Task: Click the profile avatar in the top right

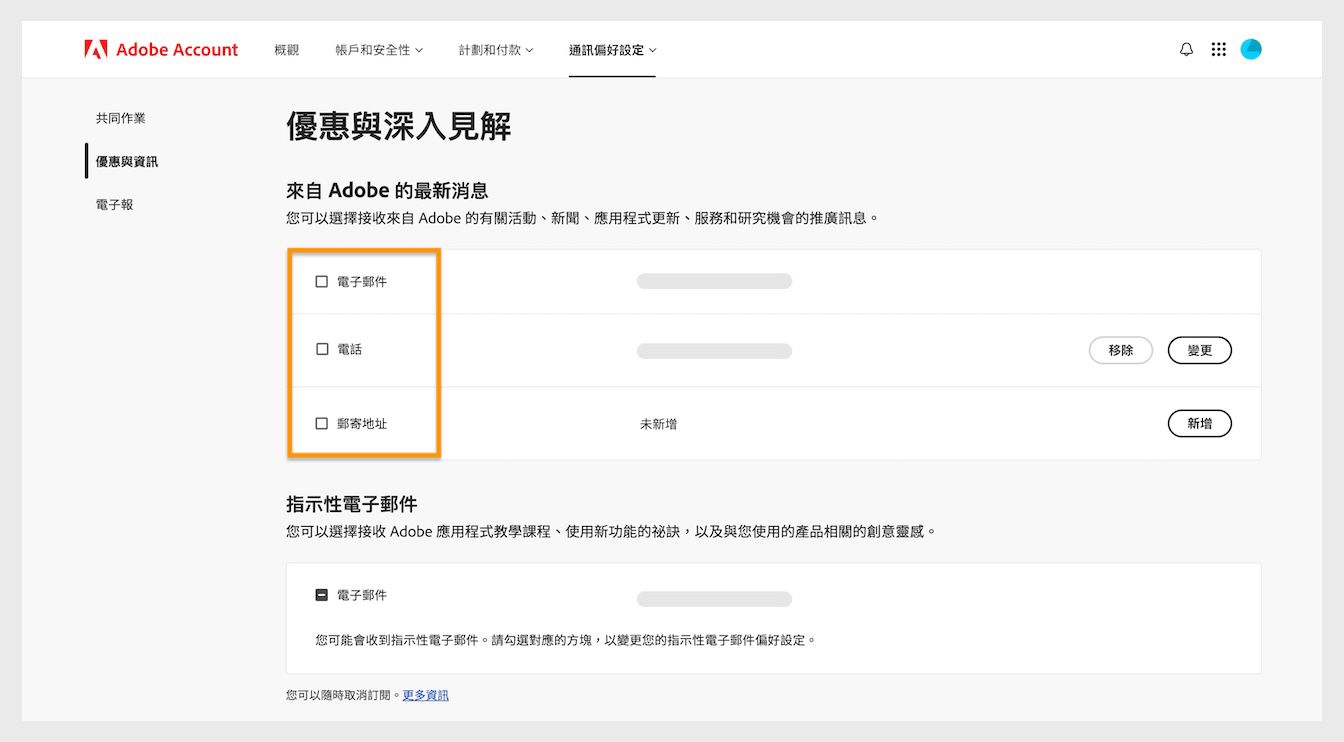Action: click(x=1250, y=48)
